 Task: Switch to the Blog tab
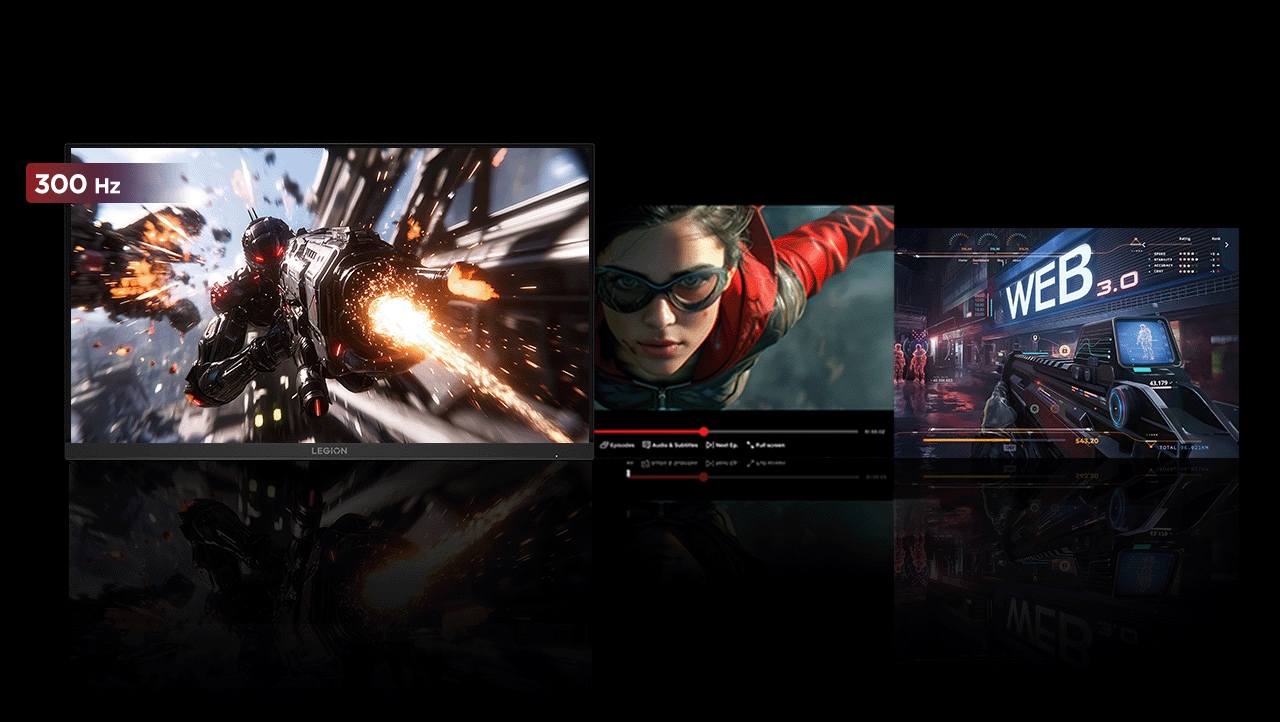(999, 260)
